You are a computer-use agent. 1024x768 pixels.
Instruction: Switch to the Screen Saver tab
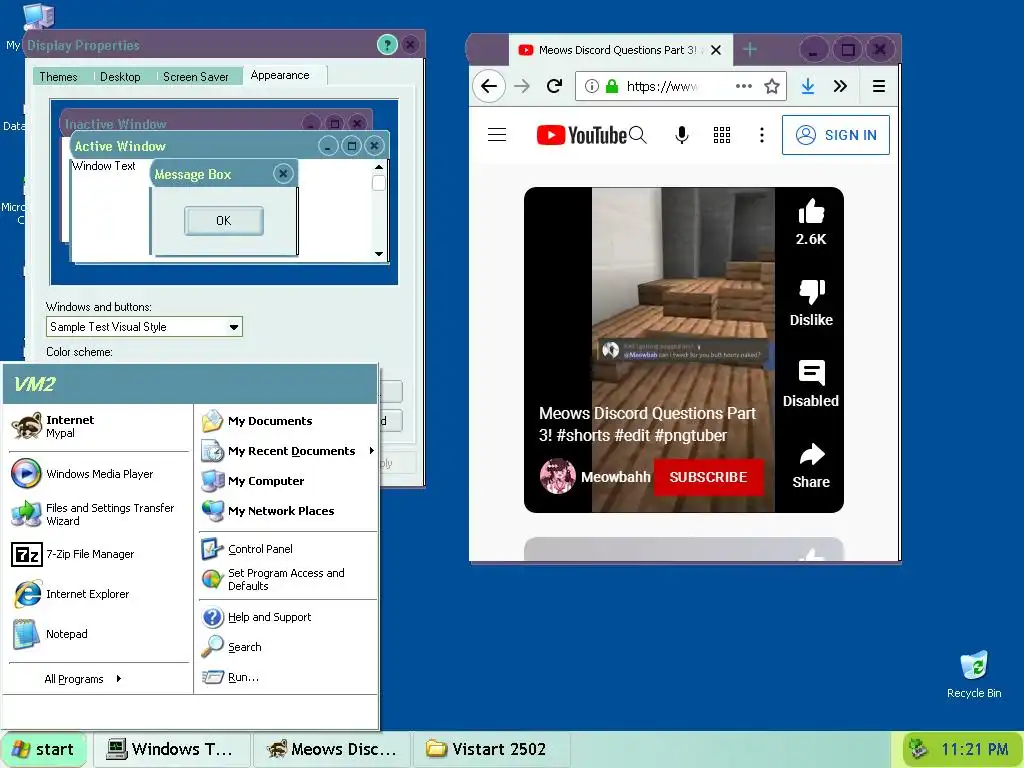tap(196, 76)
